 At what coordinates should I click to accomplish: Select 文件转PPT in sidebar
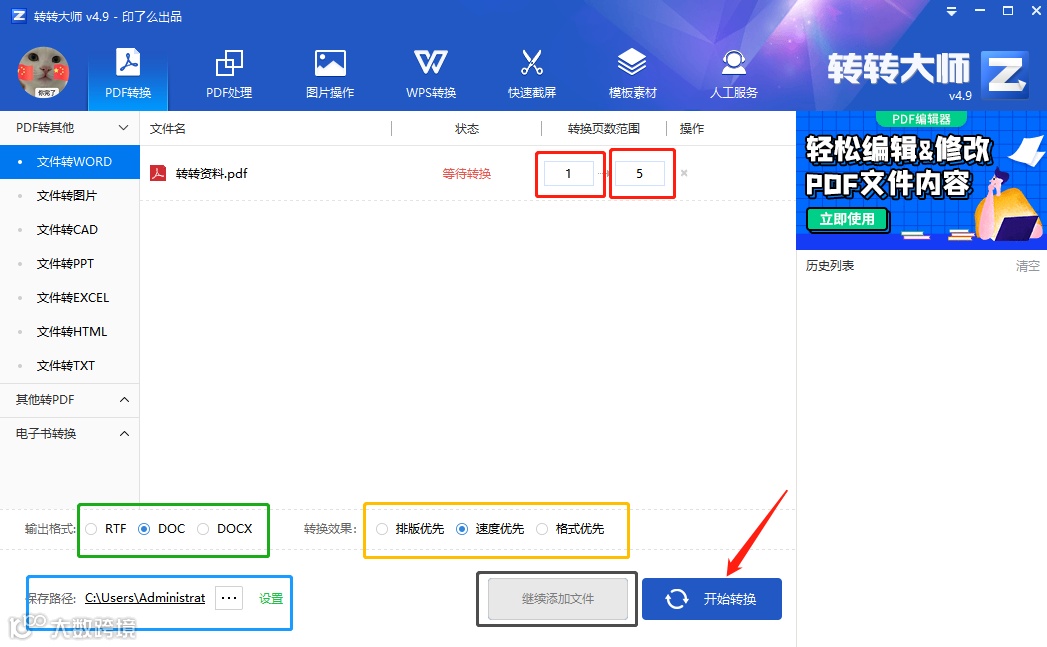click(69, 264)
